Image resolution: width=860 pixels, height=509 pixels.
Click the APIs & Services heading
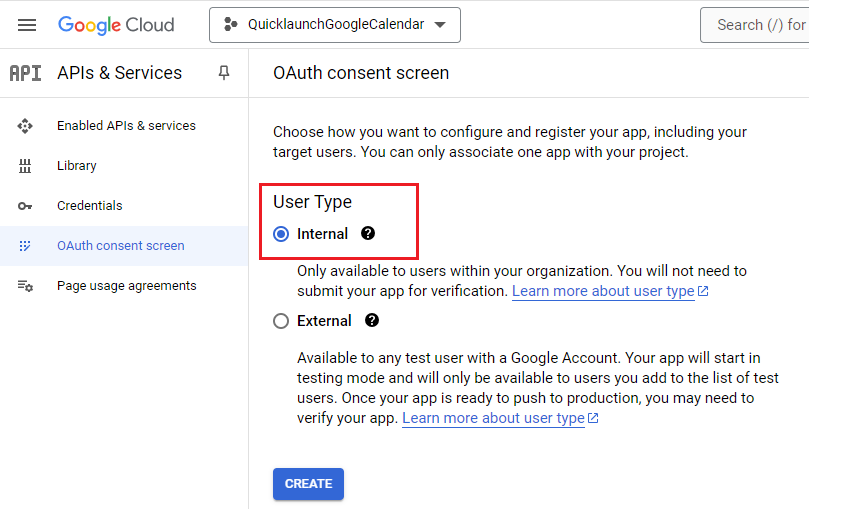[x=120, y=73]
